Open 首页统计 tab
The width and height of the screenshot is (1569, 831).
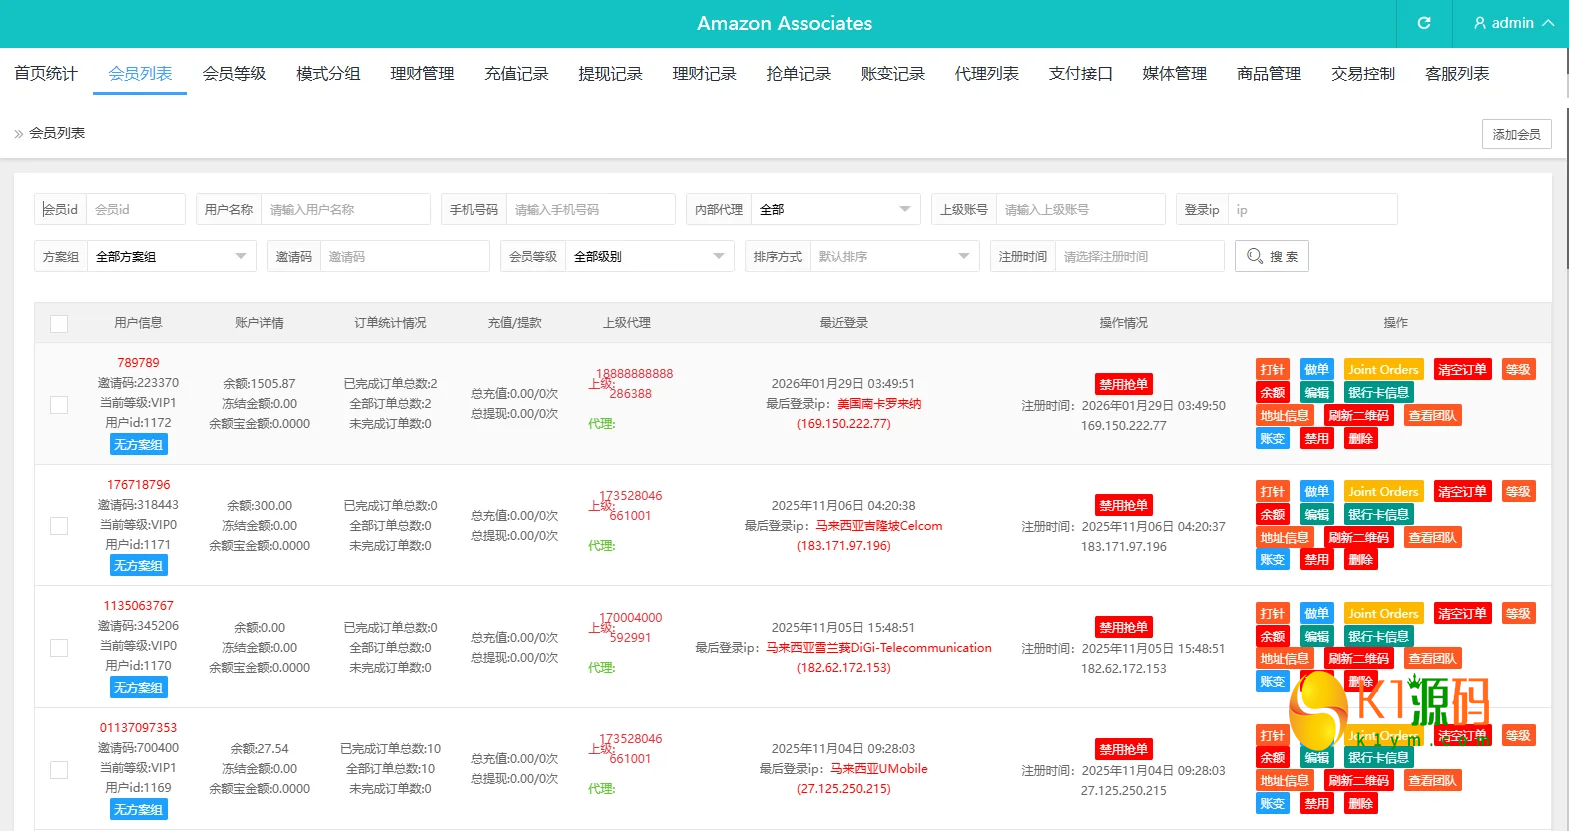[46, 73]
